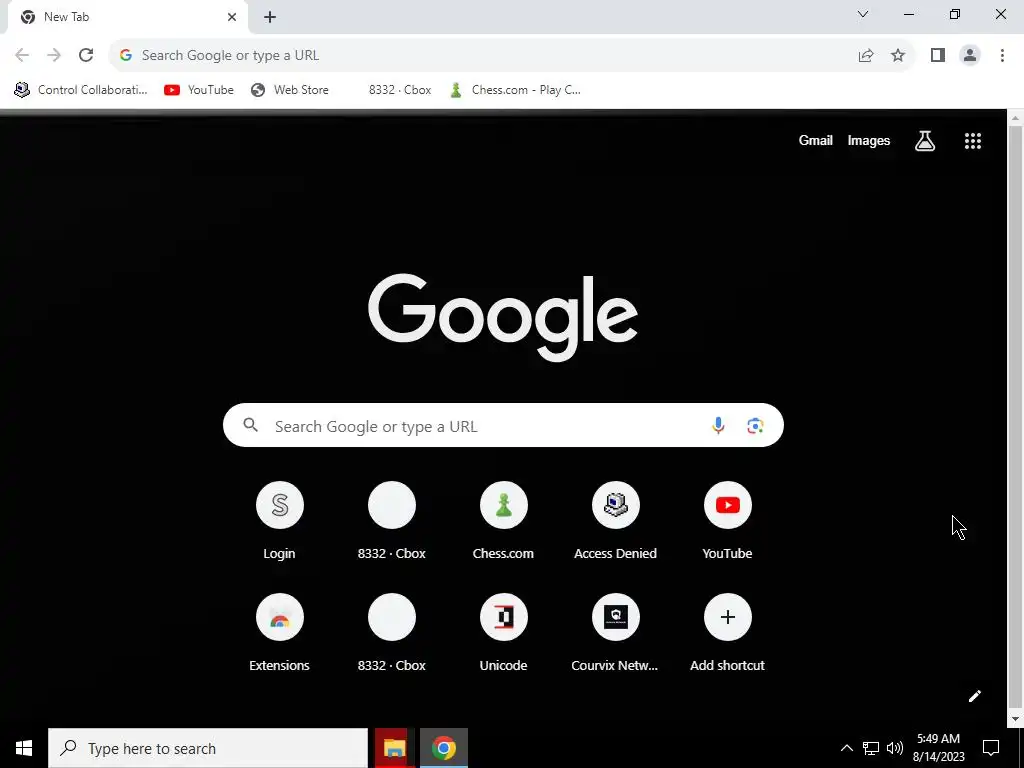Click the Windows taskbar search box
The width and height of the screenshot is (1024, 768).
208,748
